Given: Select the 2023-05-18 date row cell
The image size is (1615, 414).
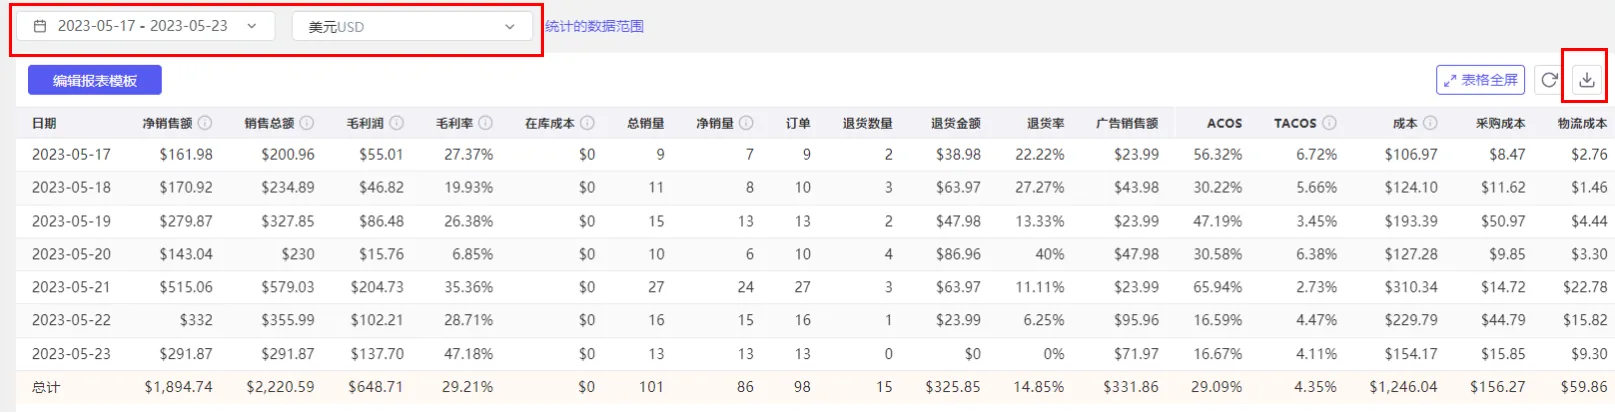Looking at the screenshot, I should 71,187.
